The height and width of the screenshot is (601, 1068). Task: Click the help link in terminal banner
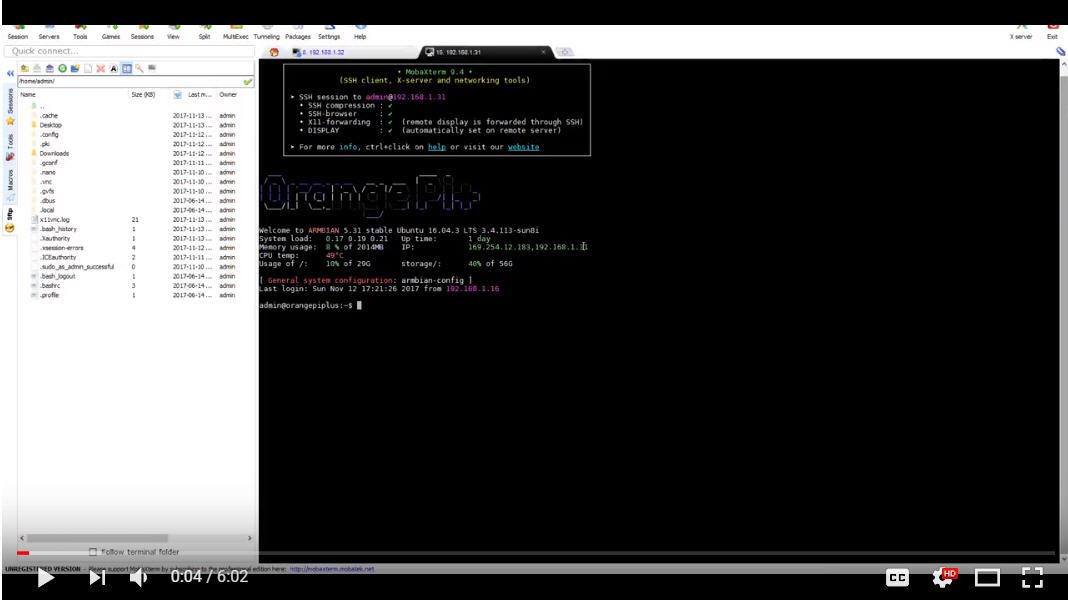[437, 147]
